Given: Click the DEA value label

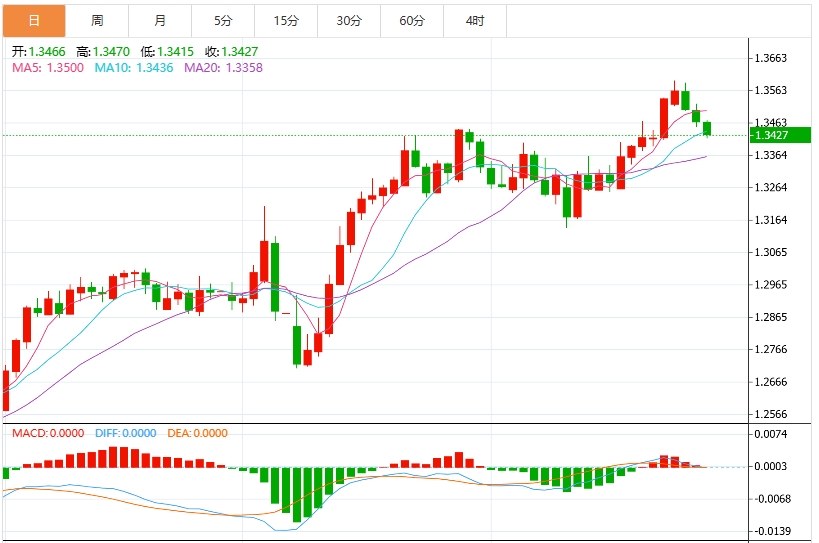Looking at the screenshot, I should tap(196, 433).
